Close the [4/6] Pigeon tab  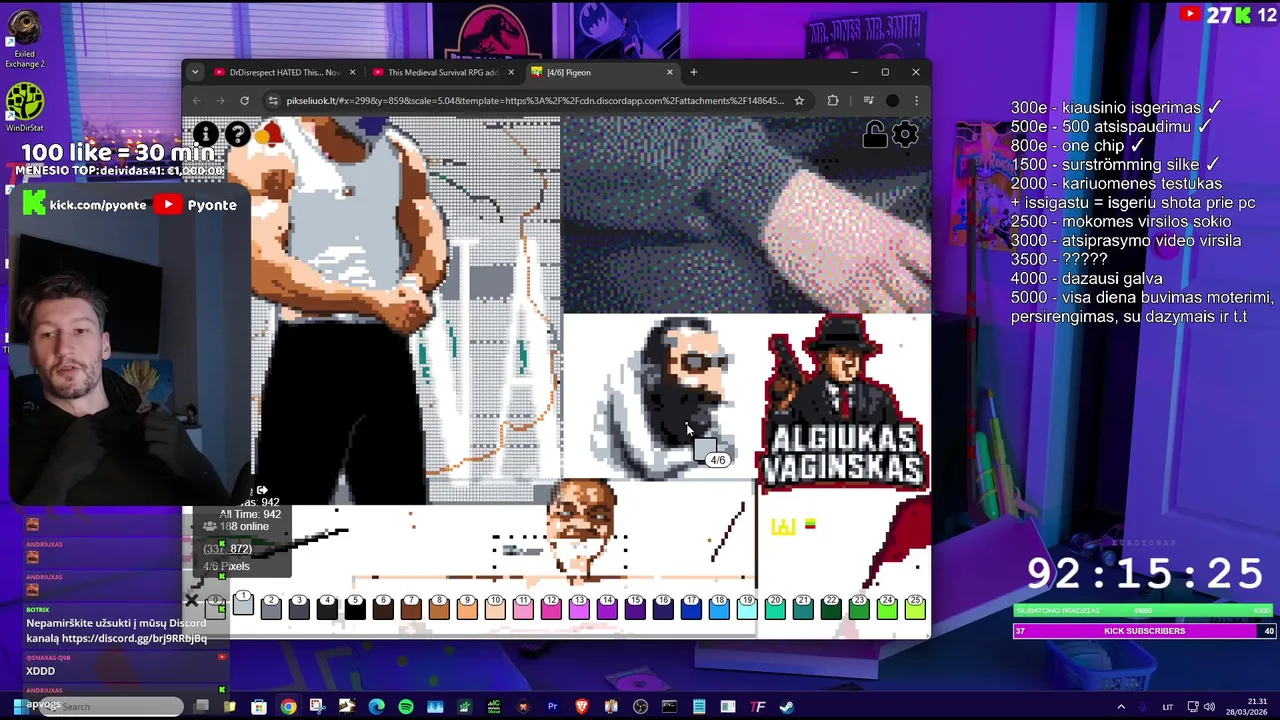click(x=670, y=72)
